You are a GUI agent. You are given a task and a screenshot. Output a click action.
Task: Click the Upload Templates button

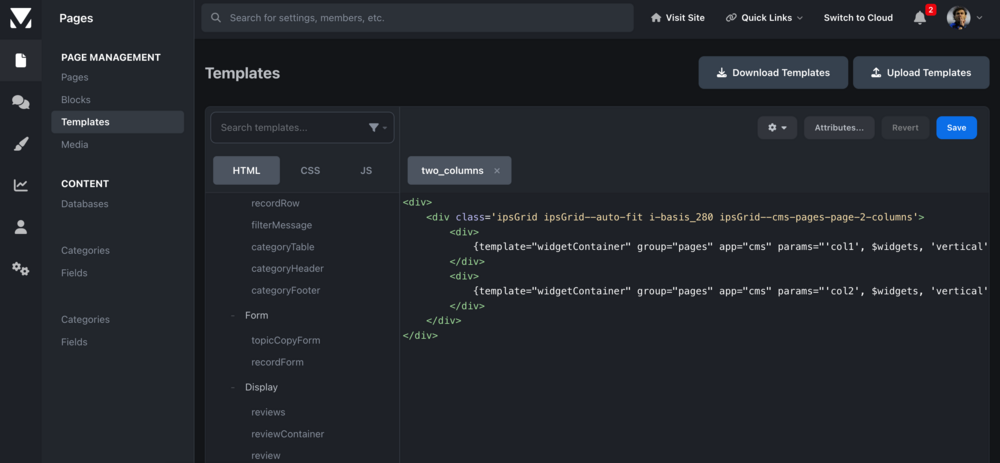coord(921,73)
